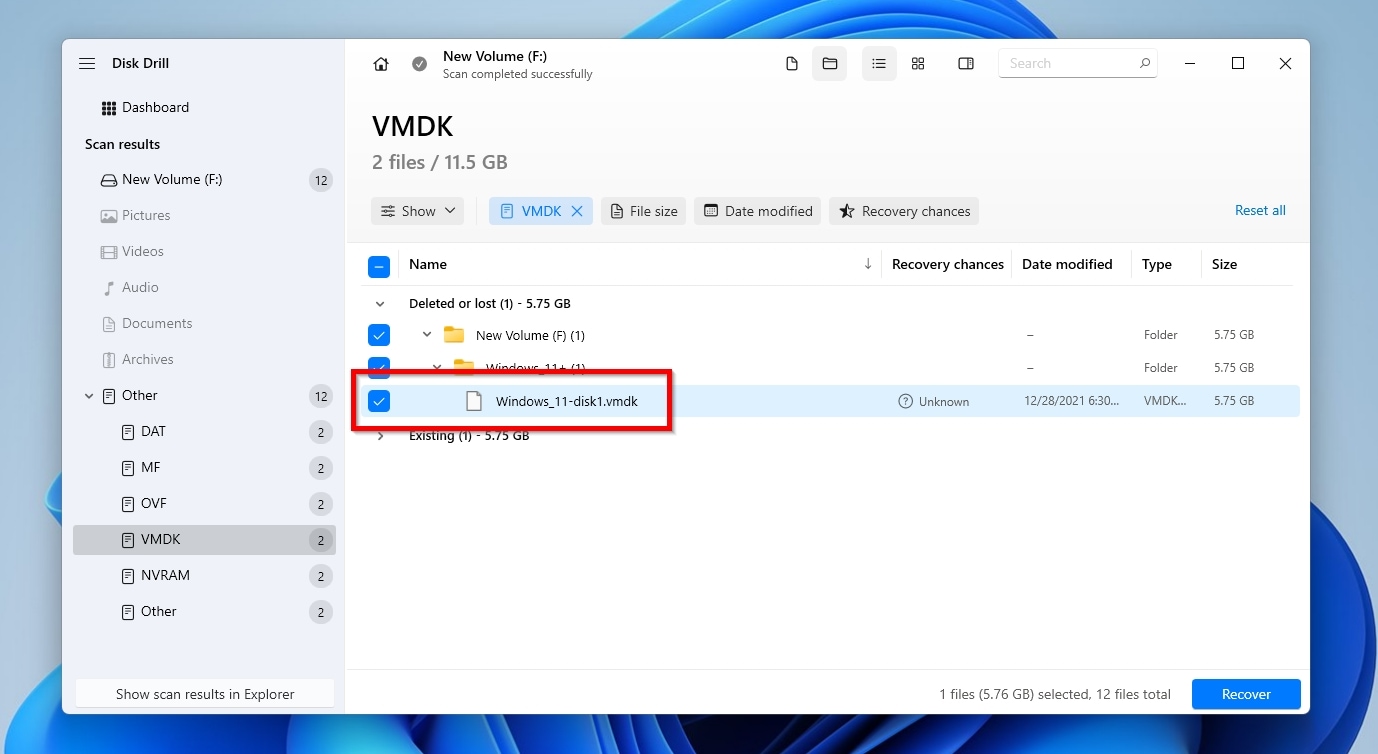The image size is (1378, 754).
Task: Click the VMDK filter chip label
Action: pos(541,211)
